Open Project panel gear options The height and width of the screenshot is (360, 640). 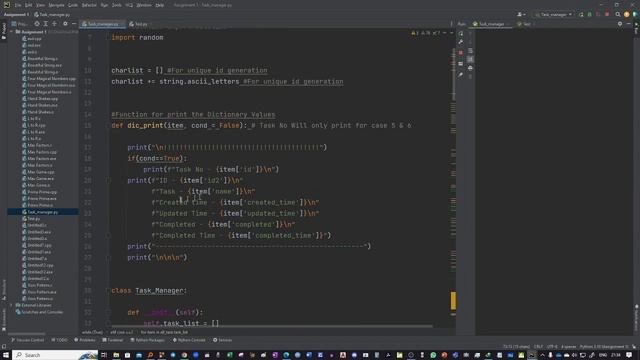(x=65, y=24)
